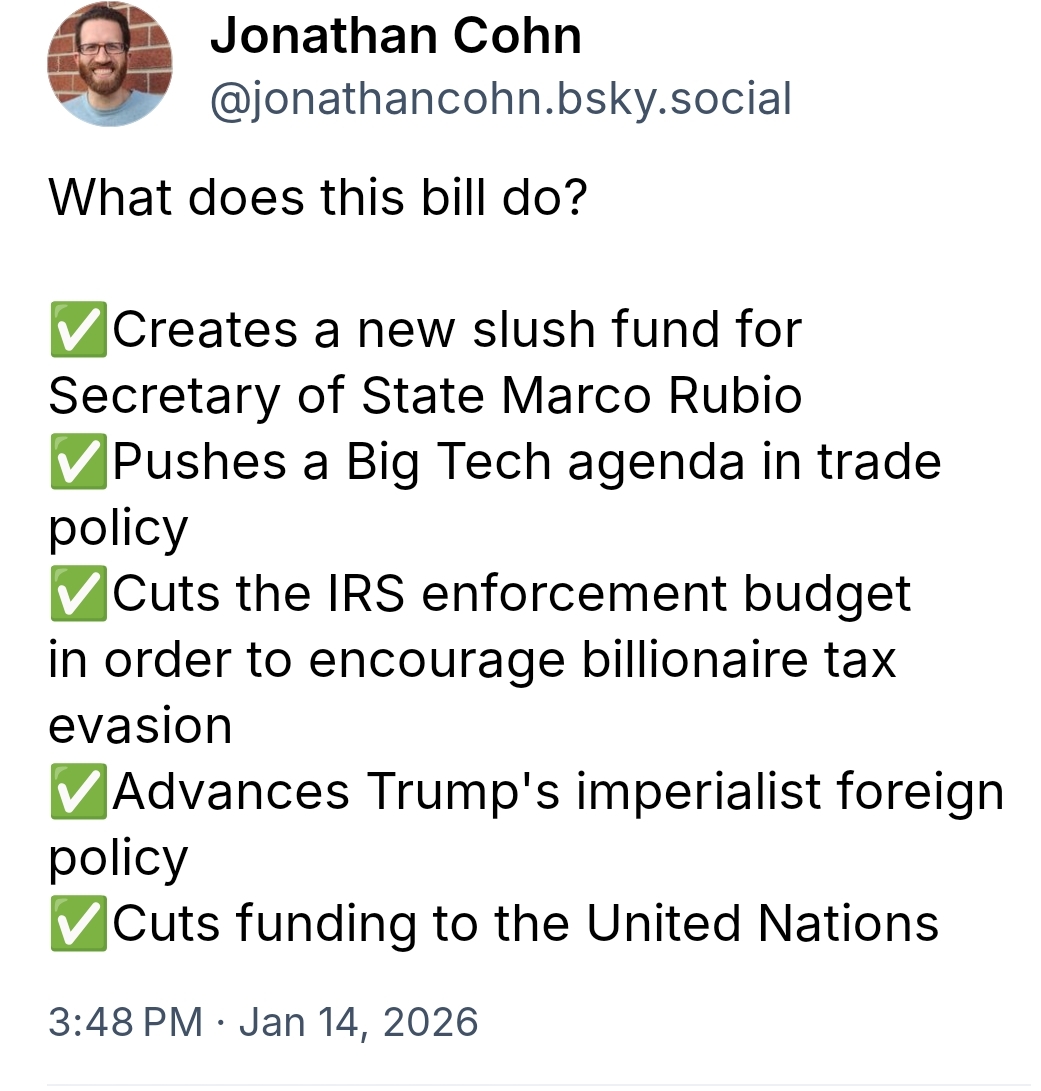Image resolution: width=1041 pixels, height=1091 pixels.
Task: Click the display name Jonathan Cohn
Action: coord(395,37)
